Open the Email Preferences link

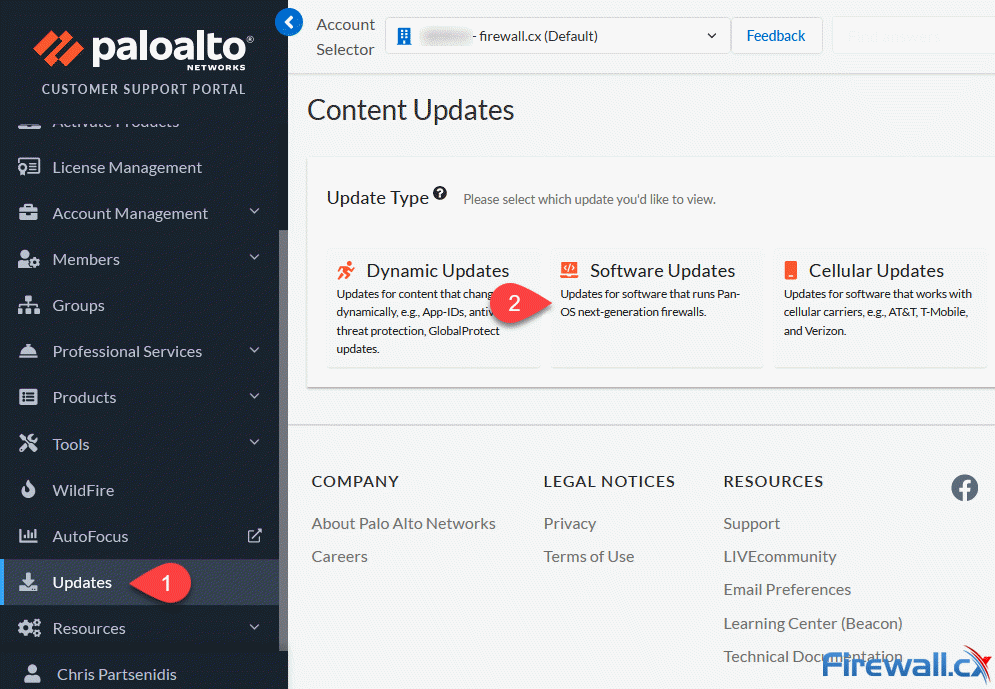pyautogui.click(x=787, y=589)
